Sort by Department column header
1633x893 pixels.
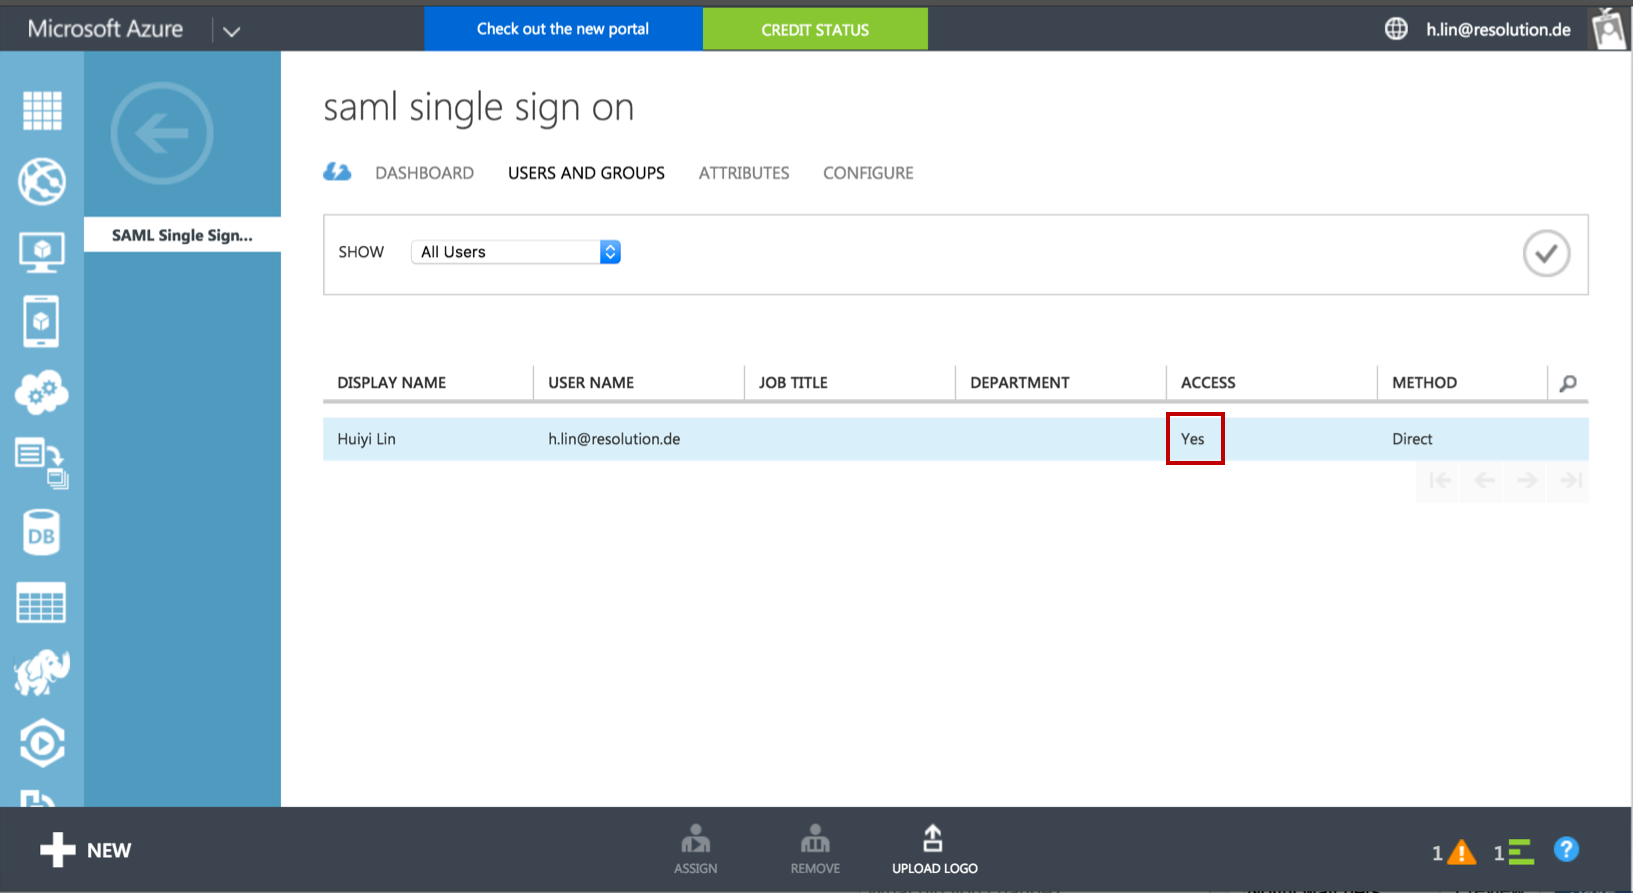click(1019, 382)
